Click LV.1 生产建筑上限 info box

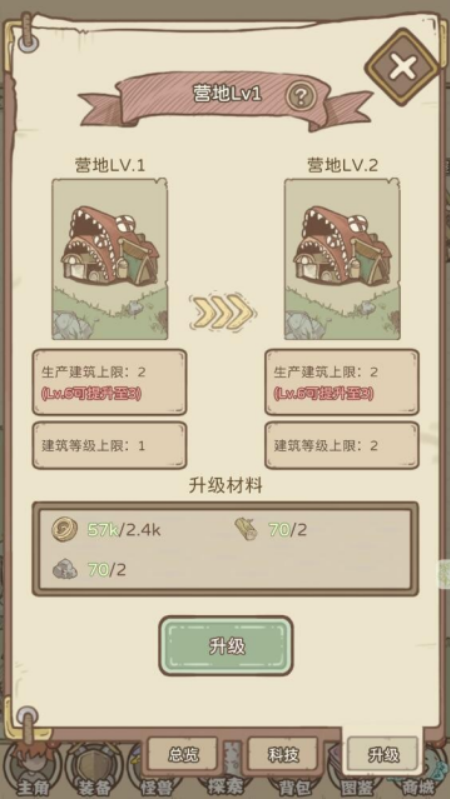[110, 382]
